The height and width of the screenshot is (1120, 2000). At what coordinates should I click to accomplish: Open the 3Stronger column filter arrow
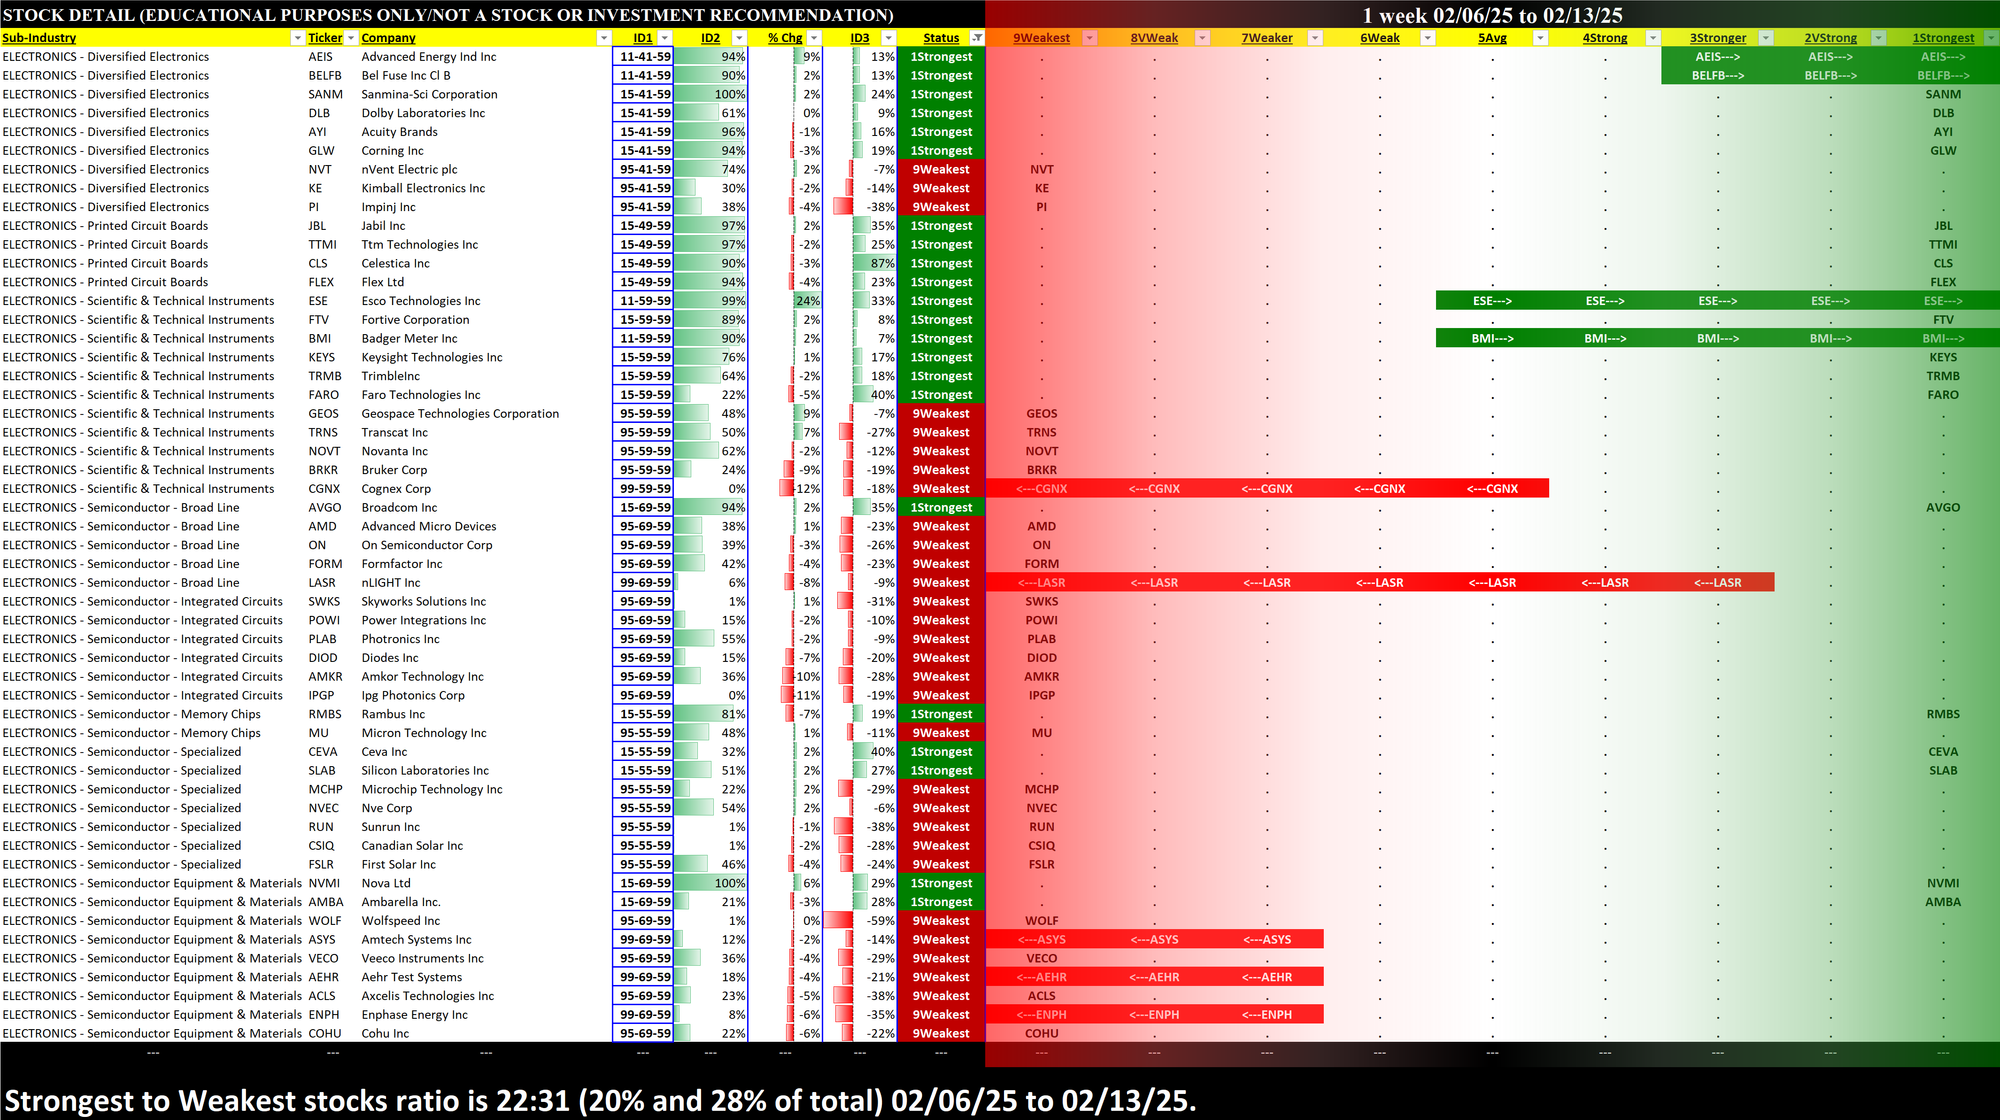click(1765, 38)
